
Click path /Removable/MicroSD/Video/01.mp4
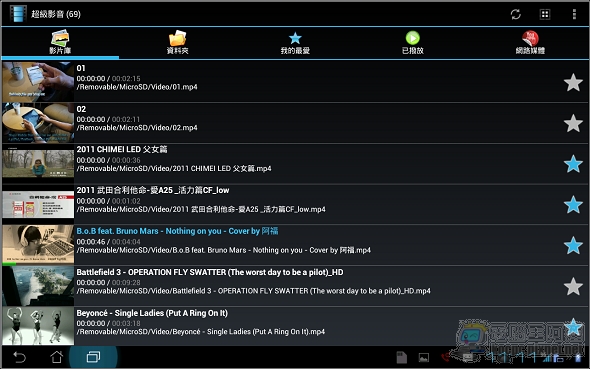(x=137, y=87)
